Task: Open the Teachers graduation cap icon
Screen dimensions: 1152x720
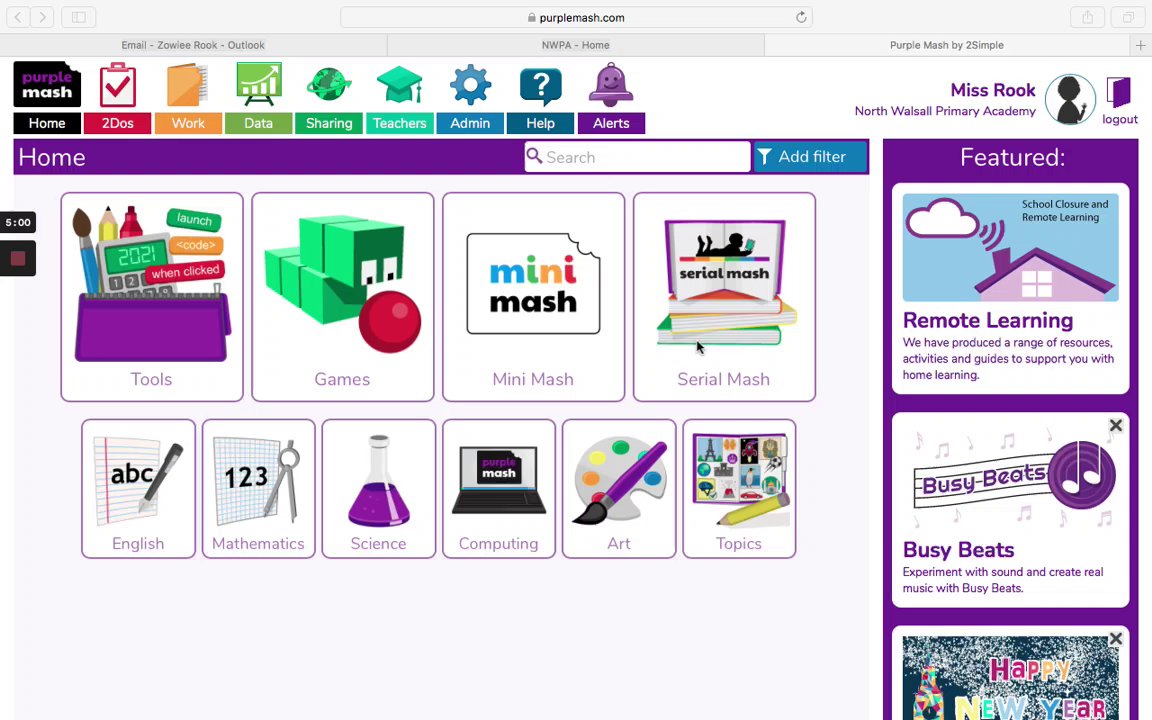Action: click(x=400, y=84)
